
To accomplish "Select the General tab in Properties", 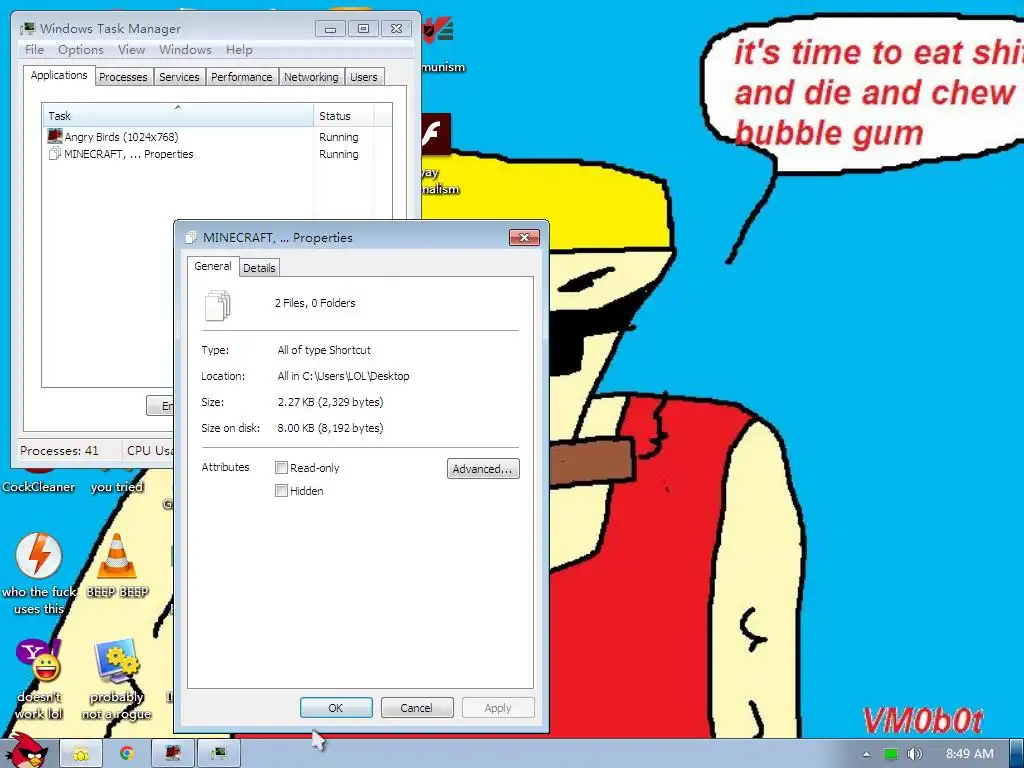I will click(x=213, y=266).
